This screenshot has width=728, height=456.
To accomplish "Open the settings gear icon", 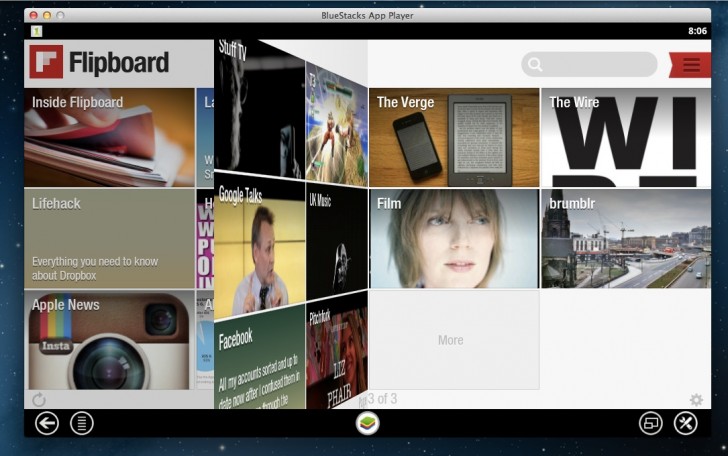I will click(696, 399).
